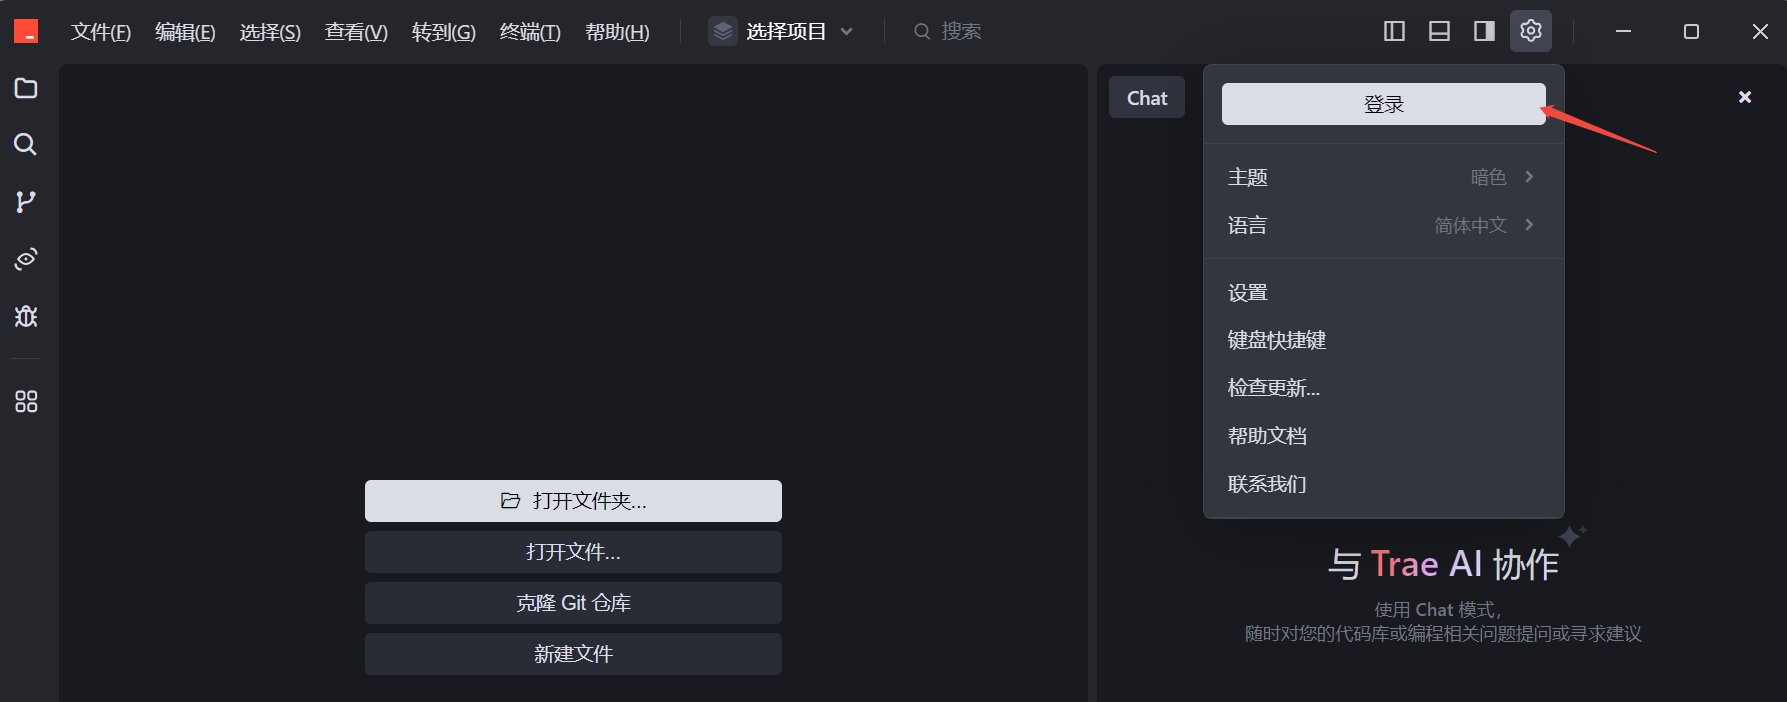The height and width of the screenshot is (702, 1787).
Task: Expand the 语言 language submenu
Action: point(1384,225)
